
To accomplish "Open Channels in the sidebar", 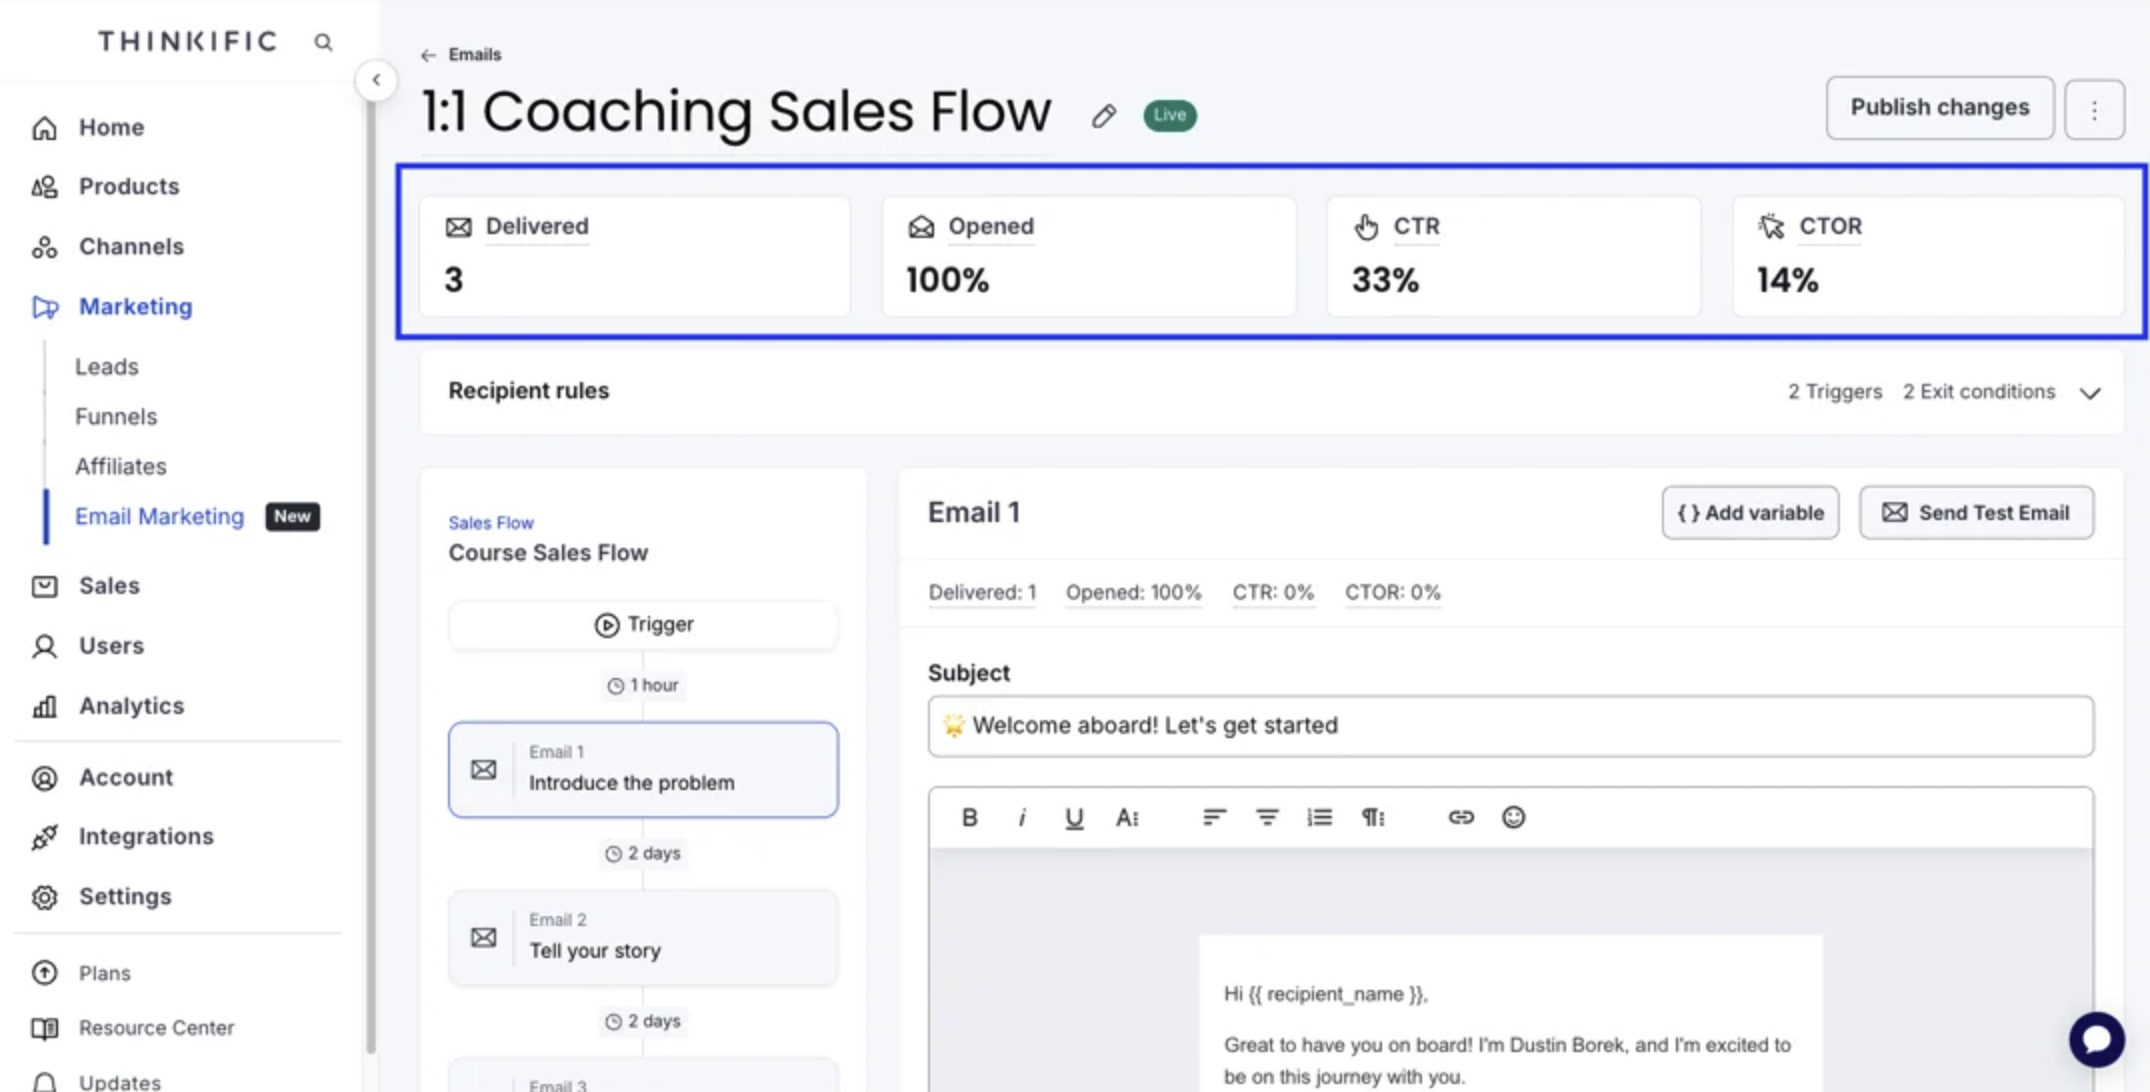I will coord(131,247).
